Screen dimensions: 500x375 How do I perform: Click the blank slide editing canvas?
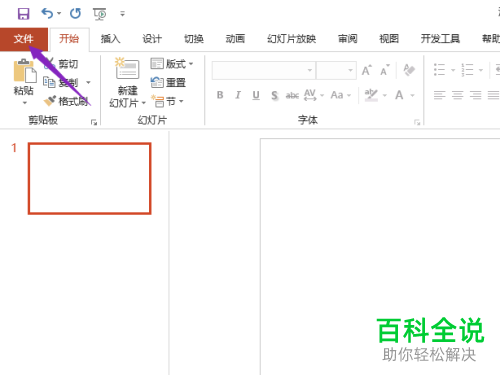[x=380, y=257]
